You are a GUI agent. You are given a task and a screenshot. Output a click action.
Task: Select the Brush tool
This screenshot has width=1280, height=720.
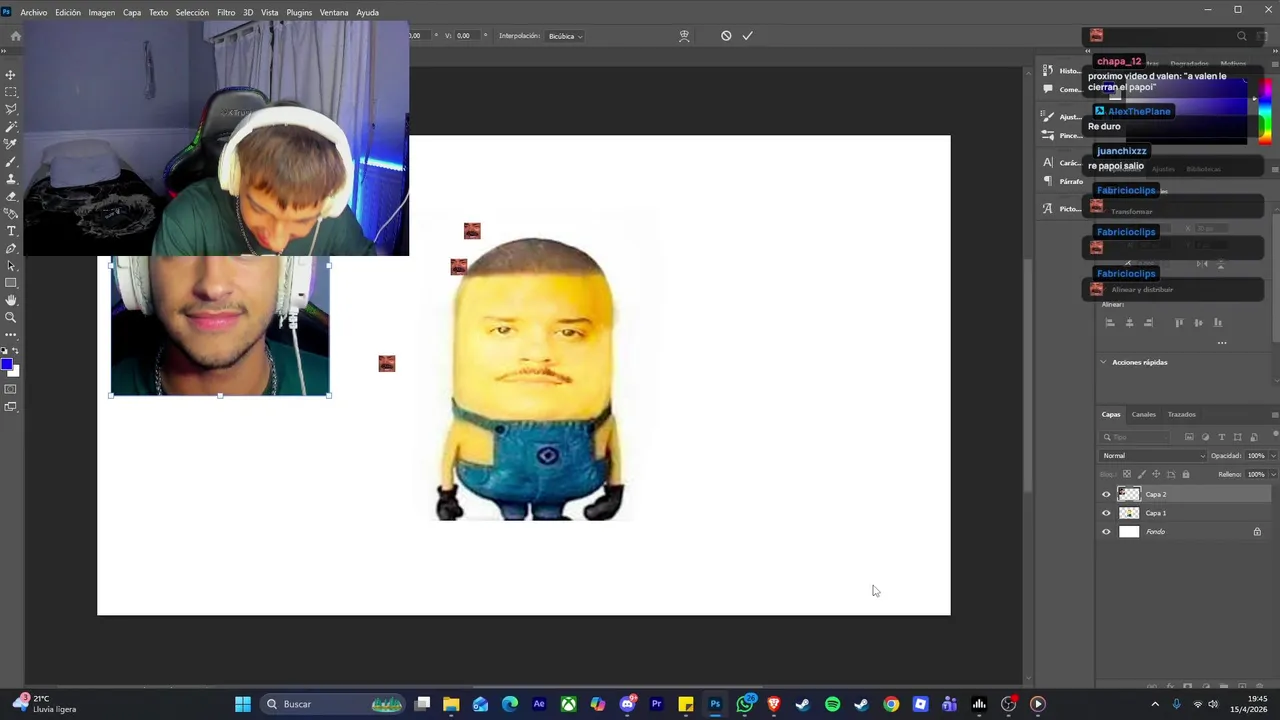click(x=11, y=162)
